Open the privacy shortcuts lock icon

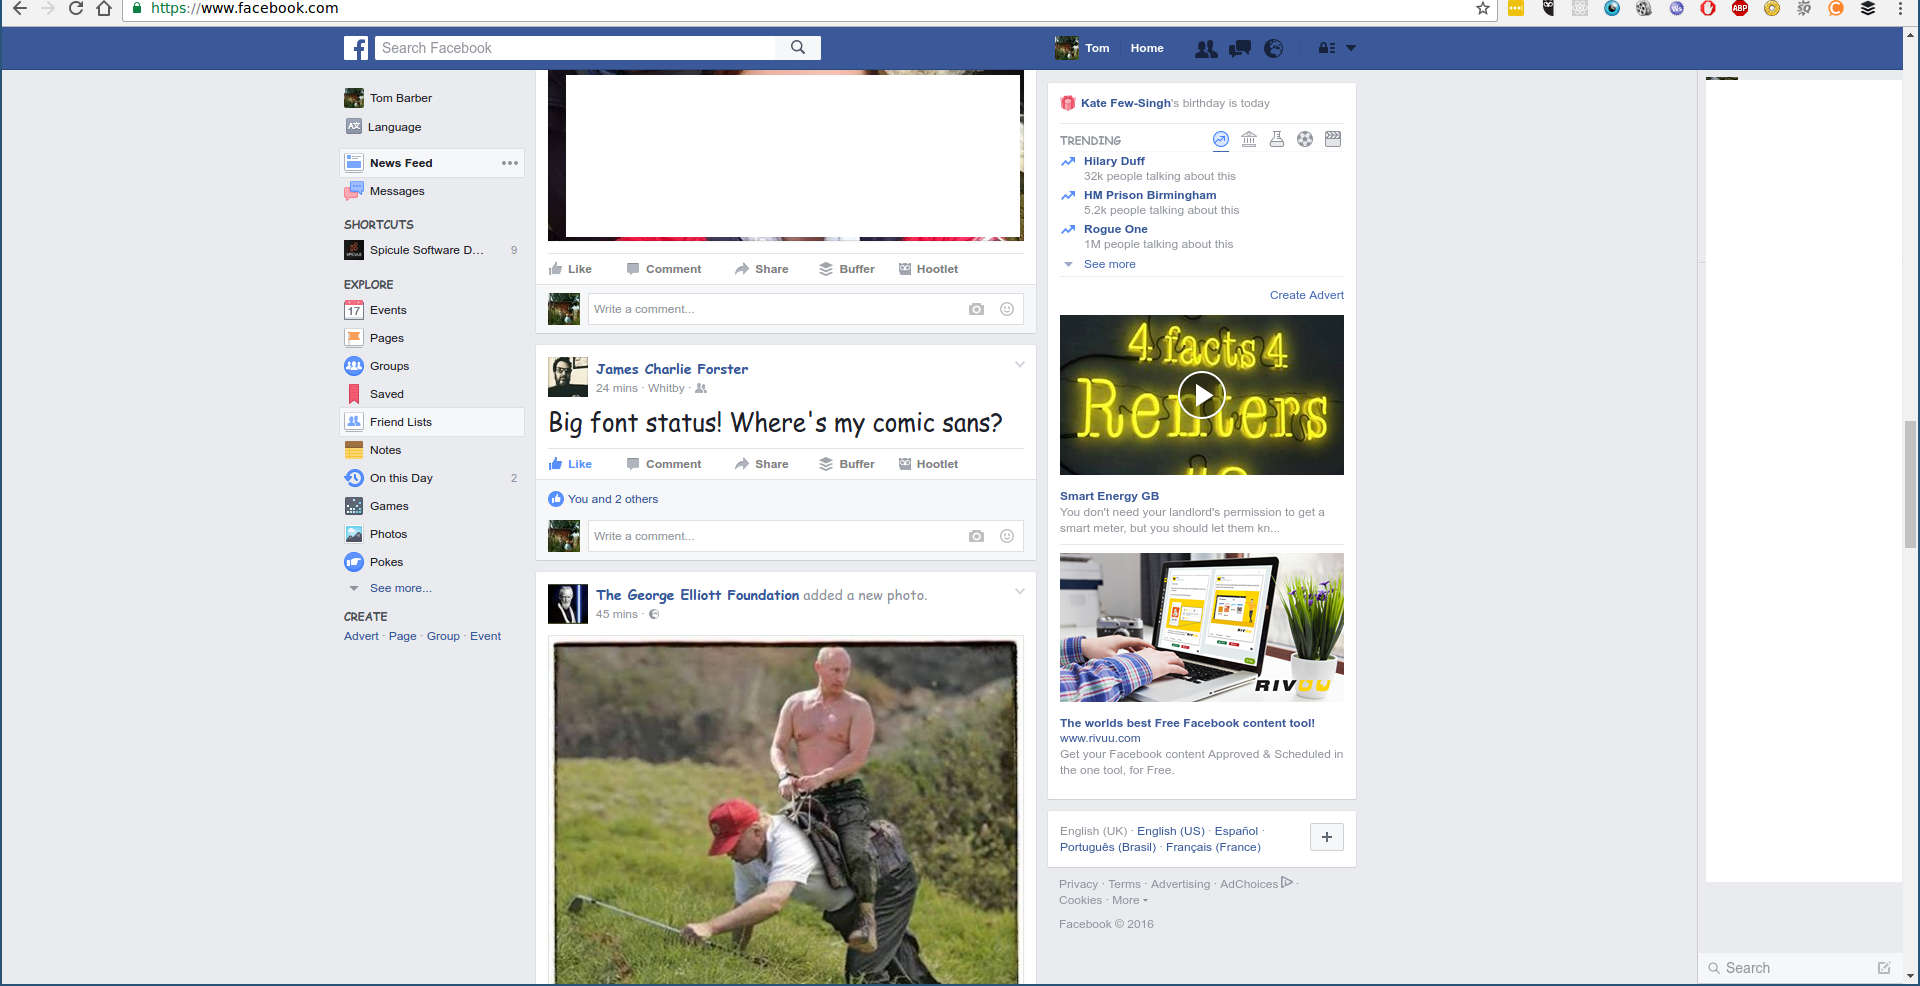point(1326,48)
